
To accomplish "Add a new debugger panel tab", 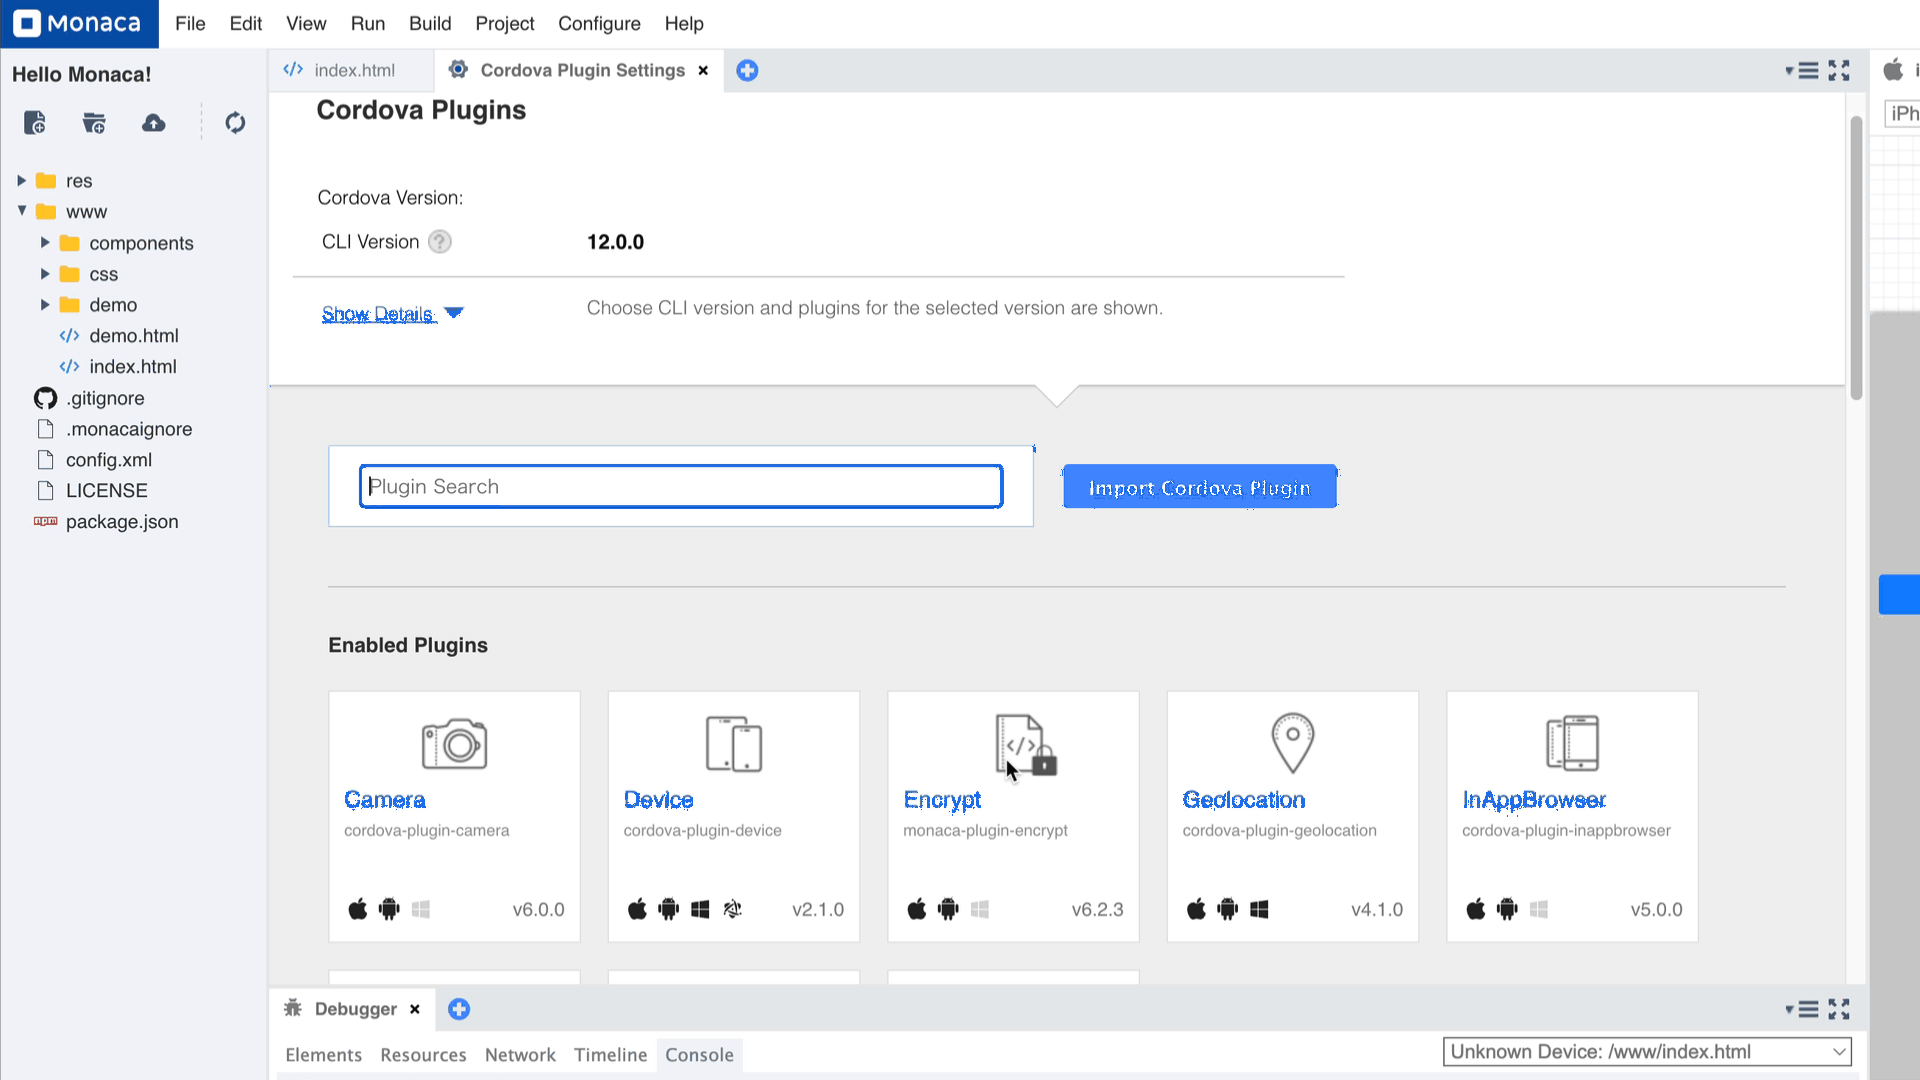I will [x=459, y=1009].
